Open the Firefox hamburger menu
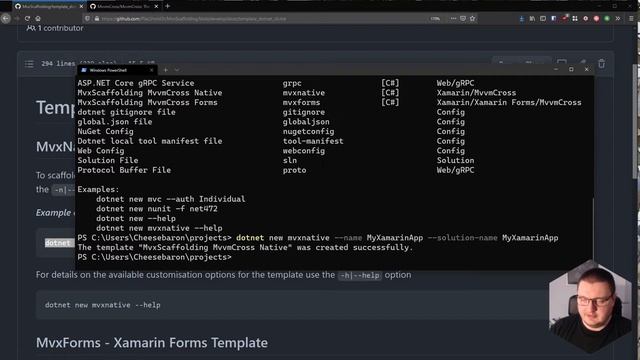 click(x=631, y=19)
